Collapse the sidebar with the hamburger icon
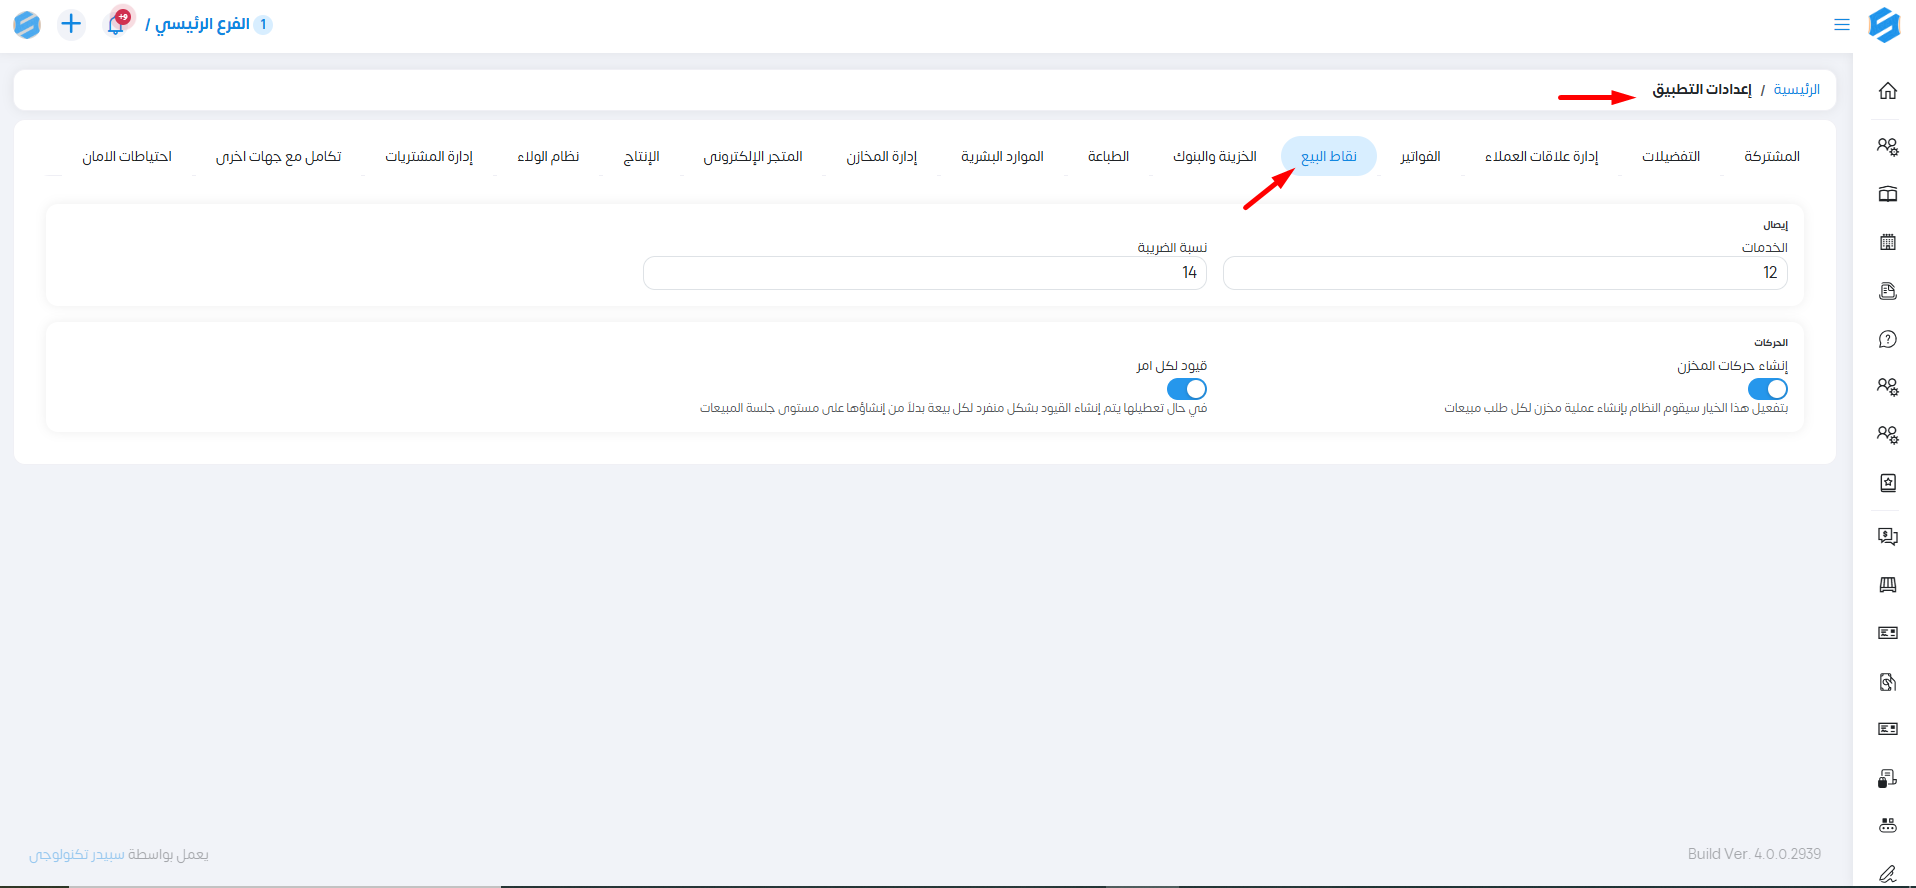Viewport: 1916px width, 888px height. [x=1841, y=24]
